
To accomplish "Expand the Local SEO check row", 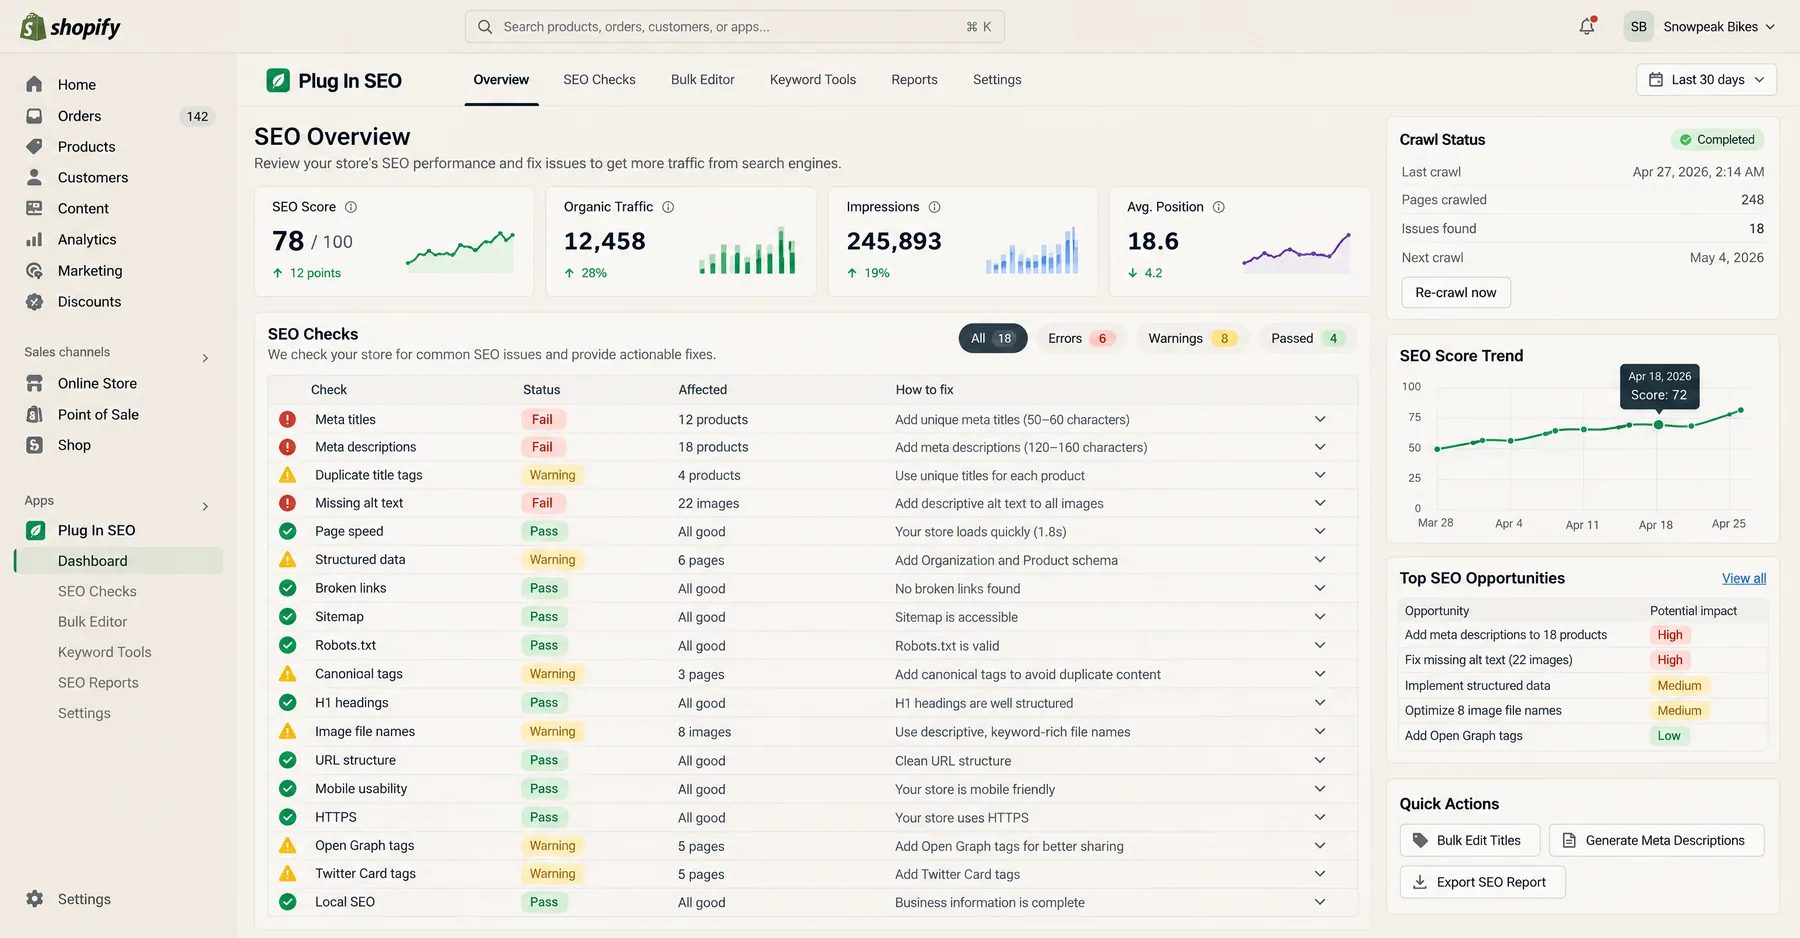I will (1320, 902).
